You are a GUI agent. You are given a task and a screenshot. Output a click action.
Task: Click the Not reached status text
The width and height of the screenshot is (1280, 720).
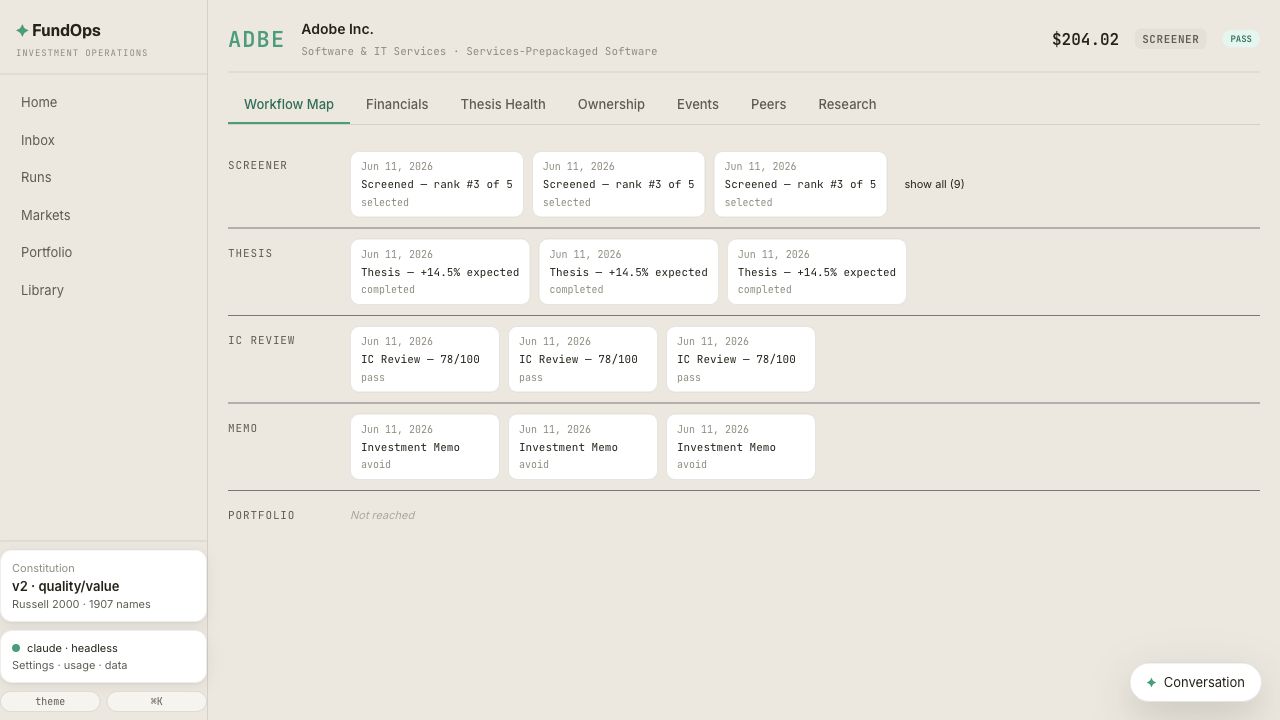[382, 516]
